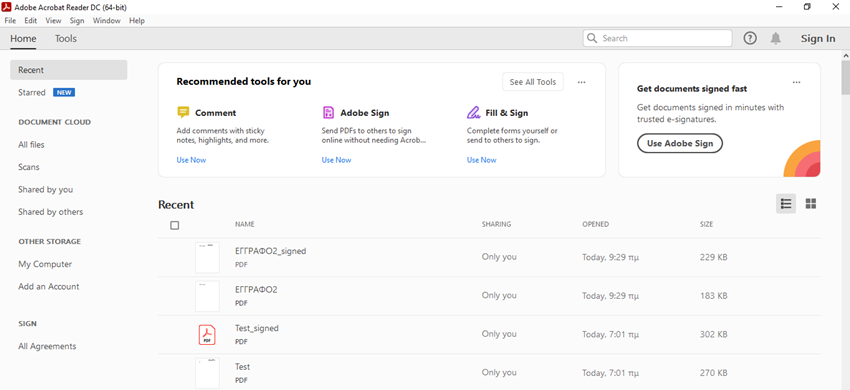
Task: Select Recent in the sidebar
Action: click(68, 70)
